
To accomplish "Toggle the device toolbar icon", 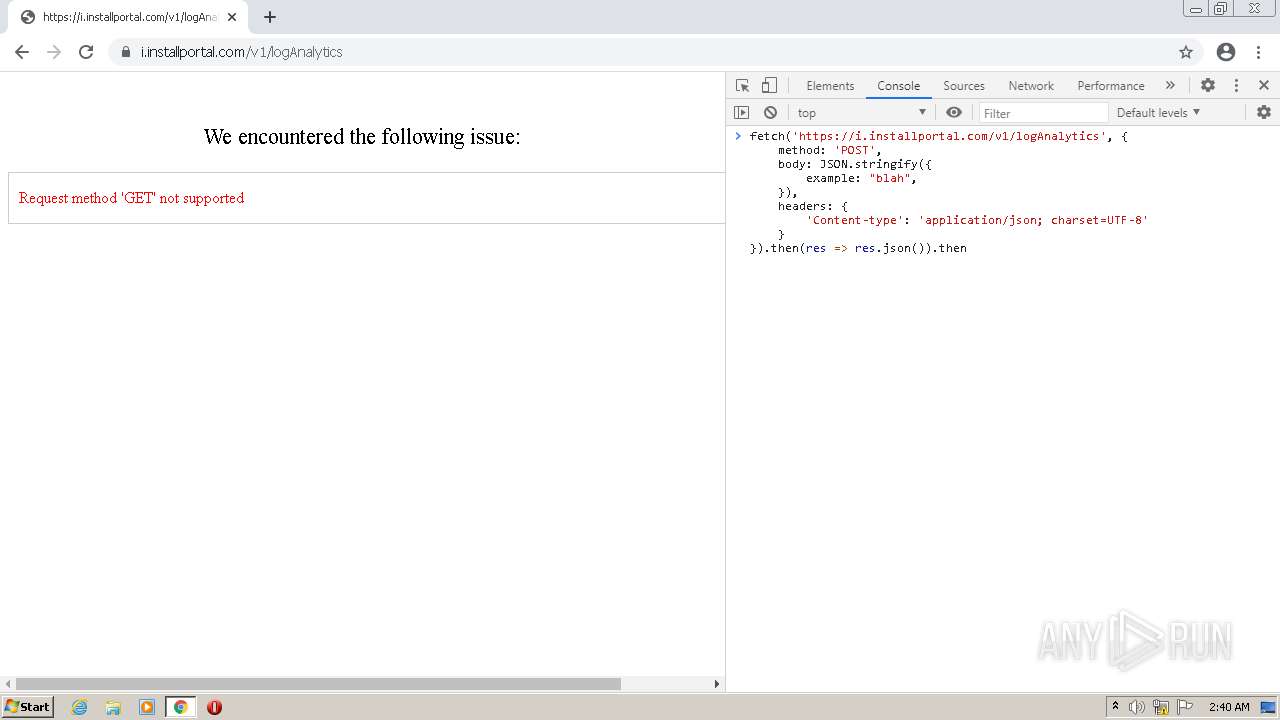I will click(x=769, y=86).
